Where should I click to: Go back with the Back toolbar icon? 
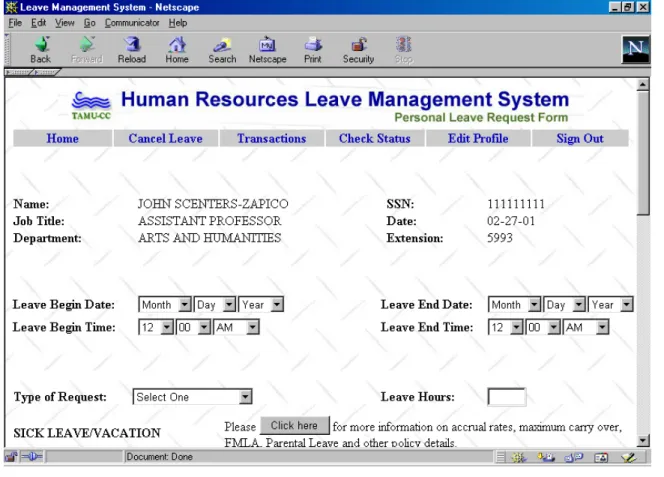click(41, 50)
